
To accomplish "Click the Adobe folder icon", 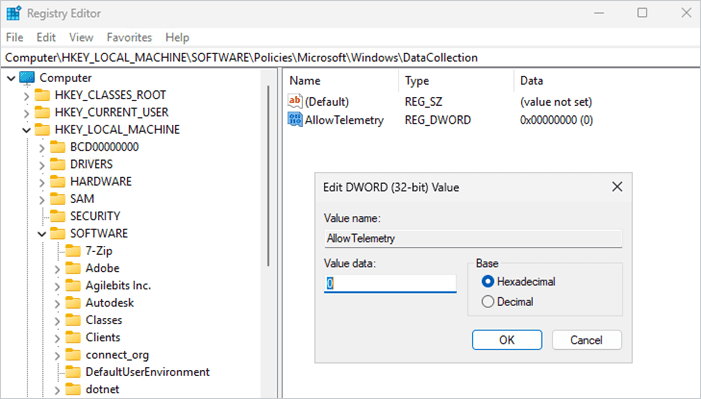I will pyautogui.click(x=73, y=268).
